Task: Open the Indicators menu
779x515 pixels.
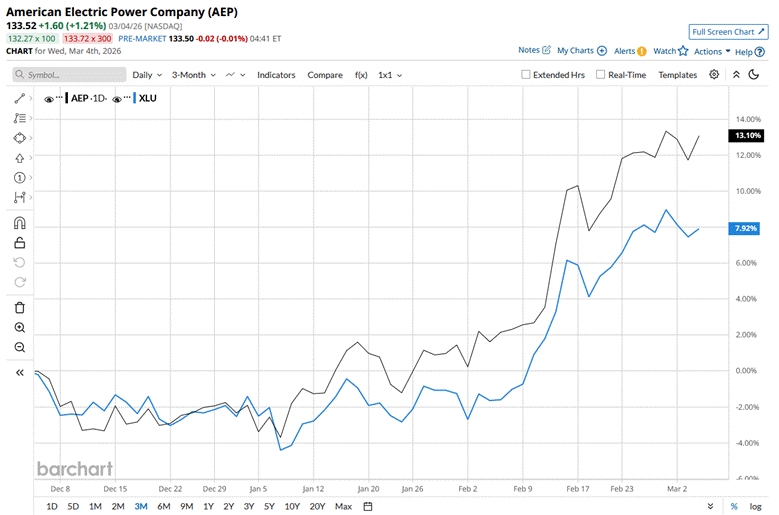Action: pyautogui.click(x=276, y=75)
